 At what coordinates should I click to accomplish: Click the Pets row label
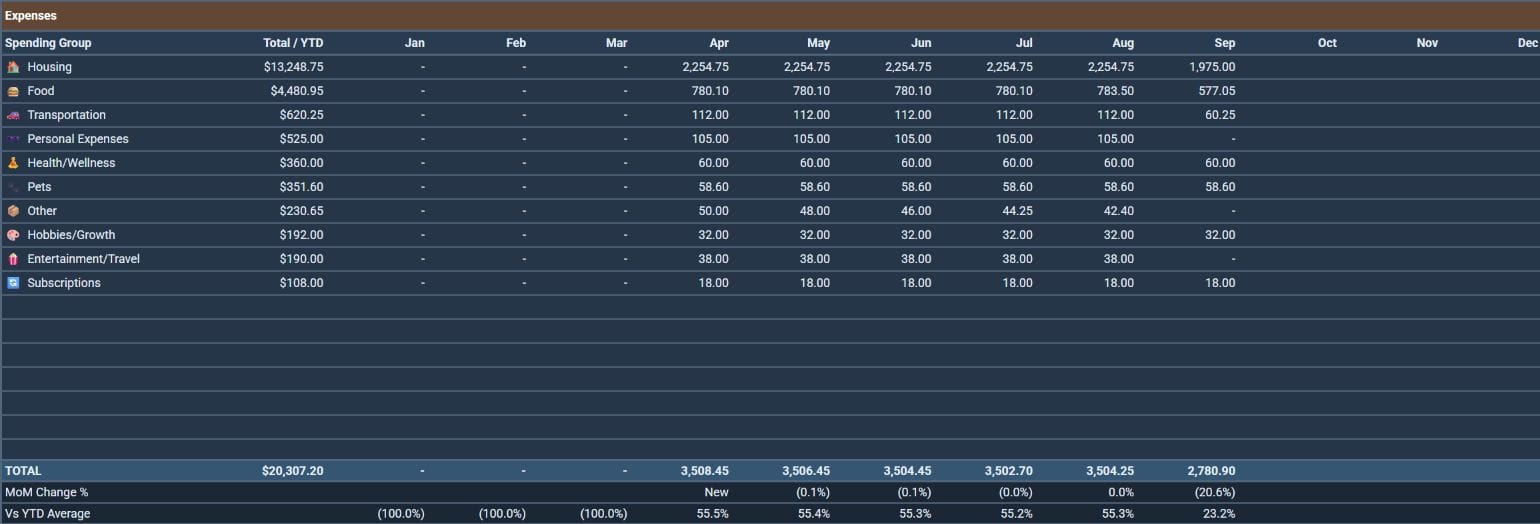pyautogui.click(x=40, y=187)
